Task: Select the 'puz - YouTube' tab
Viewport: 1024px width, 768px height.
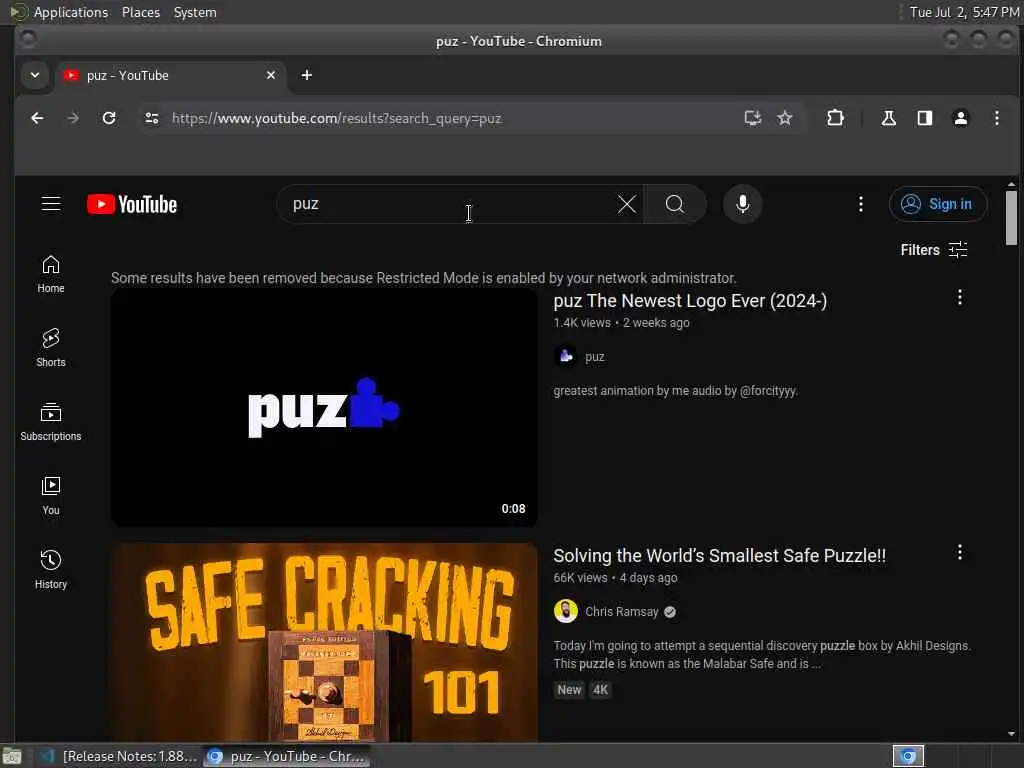Action: [x=170, y=76]
